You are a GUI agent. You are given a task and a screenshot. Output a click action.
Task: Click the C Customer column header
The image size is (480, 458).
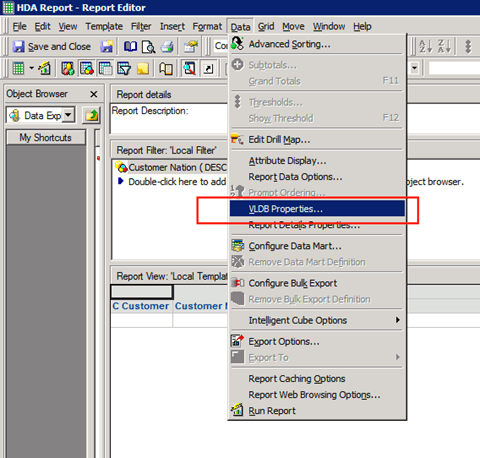pyautogui.click(x=141, y=306)
